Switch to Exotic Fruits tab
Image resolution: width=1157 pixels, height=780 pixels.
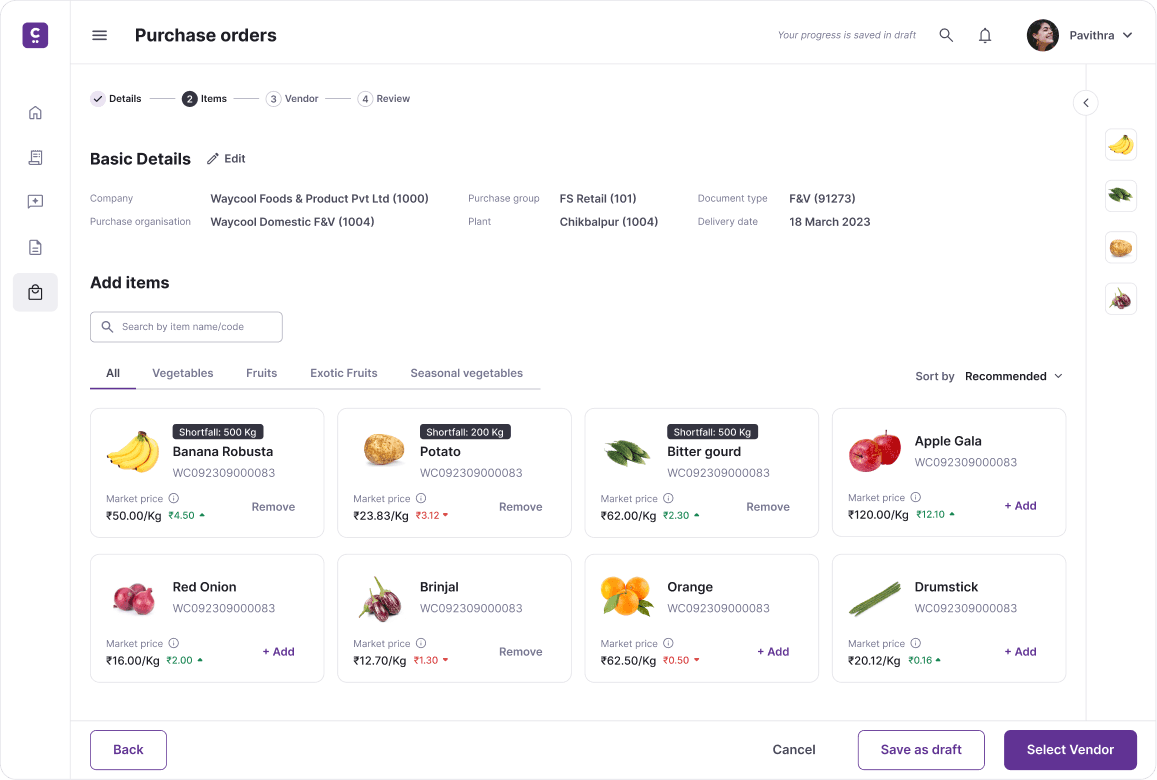pyautogui.click(x=344, y=373)
